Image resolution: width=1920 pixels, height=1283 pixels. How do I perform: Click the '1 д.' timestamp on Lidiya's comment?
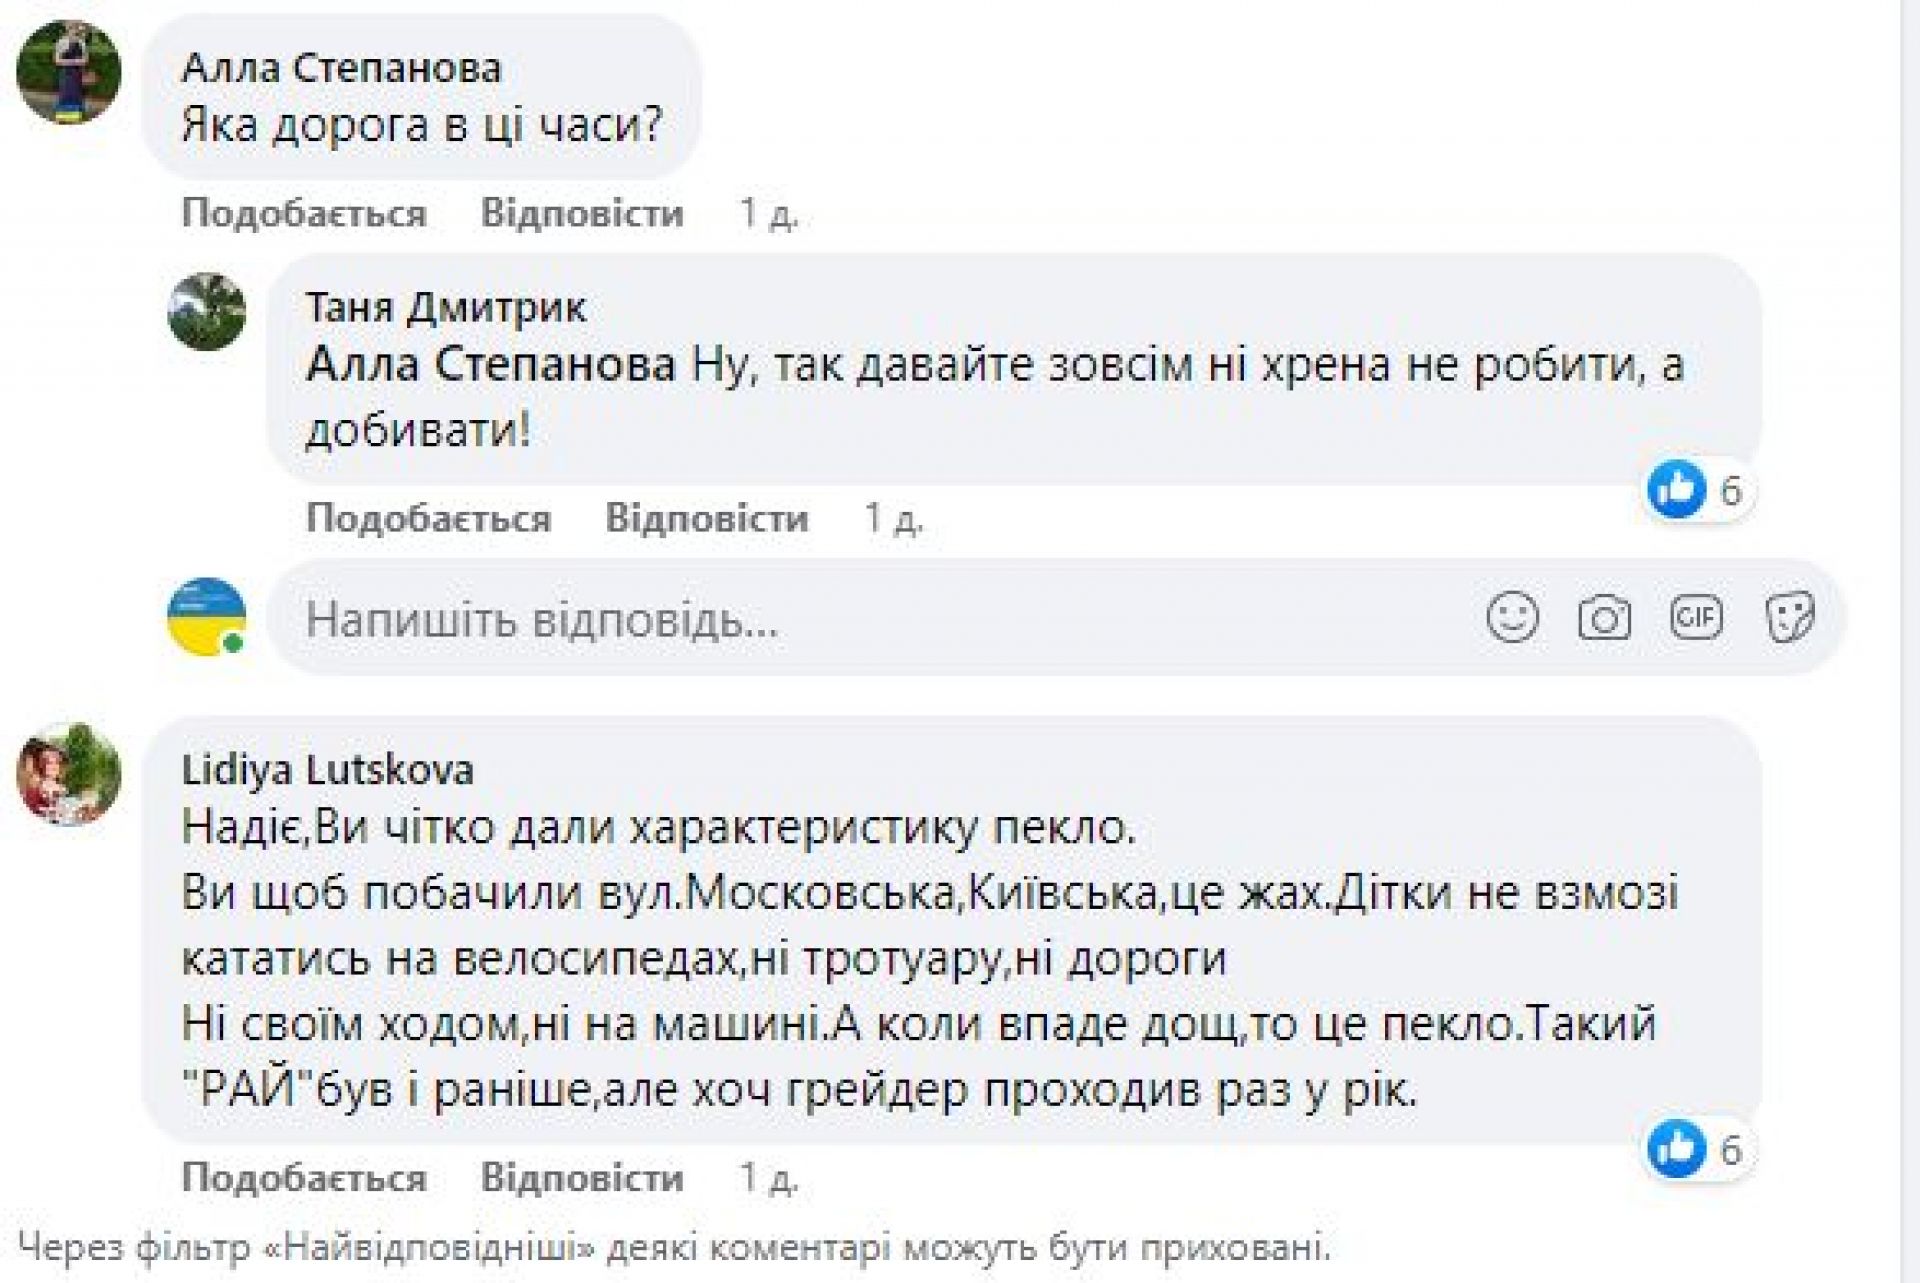(768, 1178)
